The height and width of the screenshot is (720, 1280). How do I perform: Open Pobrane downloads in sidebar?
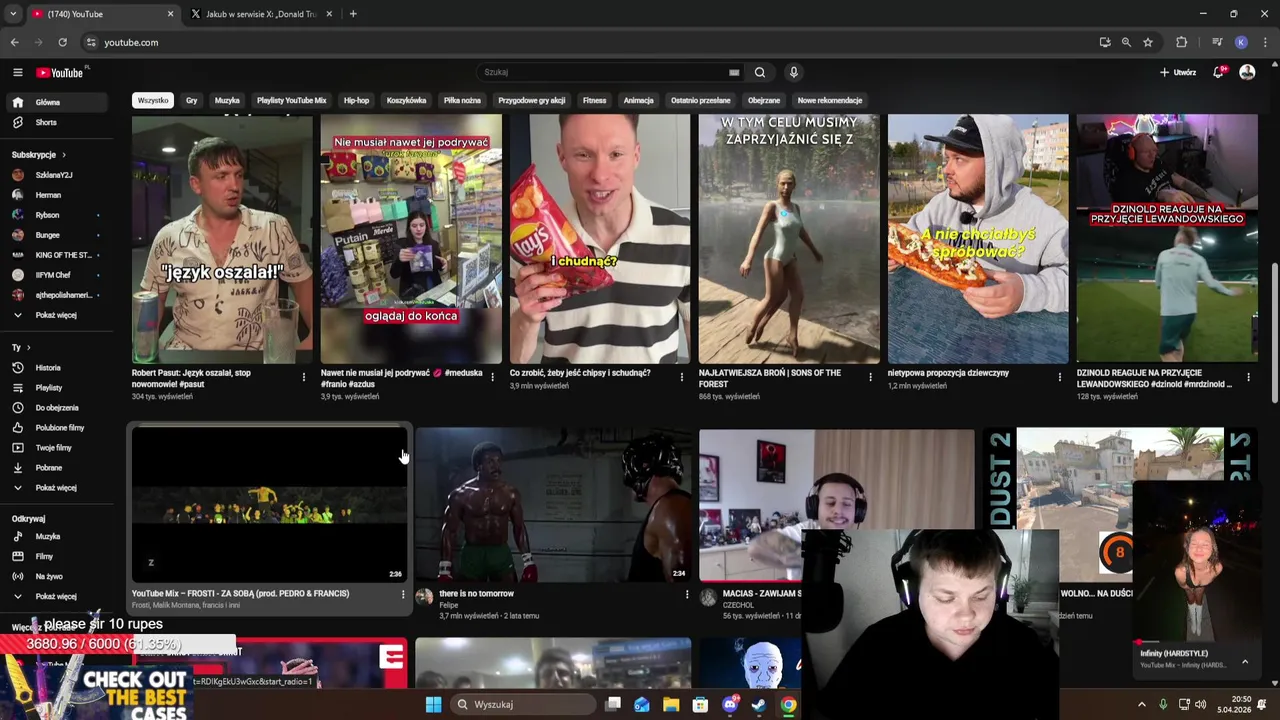[x=55, y=467]
